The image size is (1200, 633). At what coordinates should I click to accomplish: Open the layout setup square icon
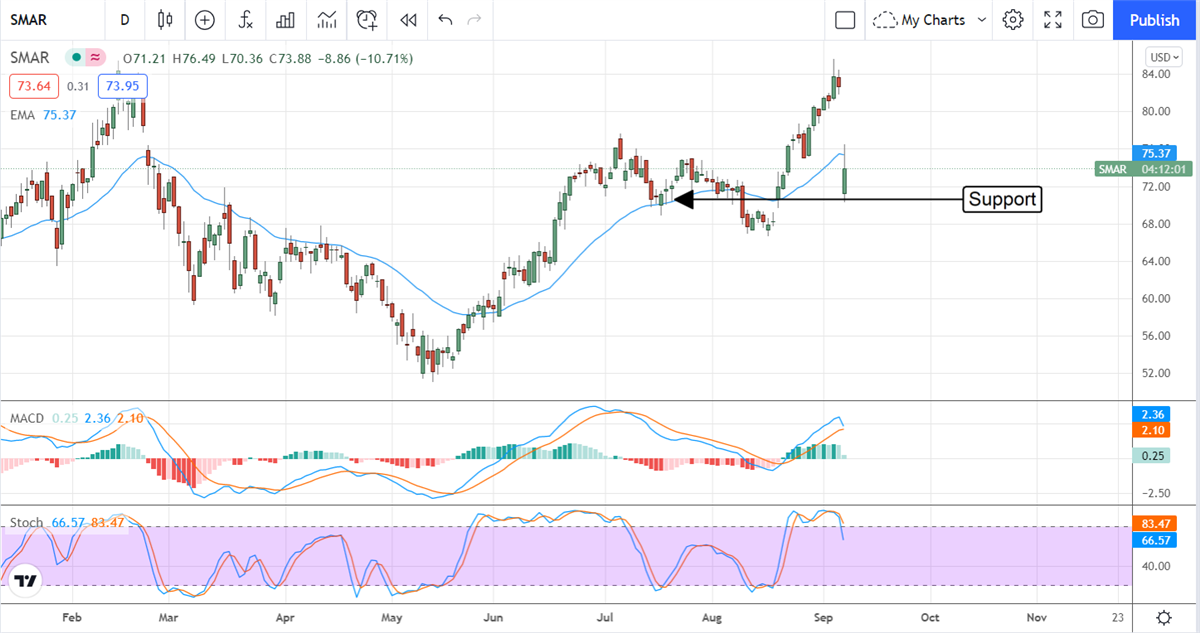[845, 20]
